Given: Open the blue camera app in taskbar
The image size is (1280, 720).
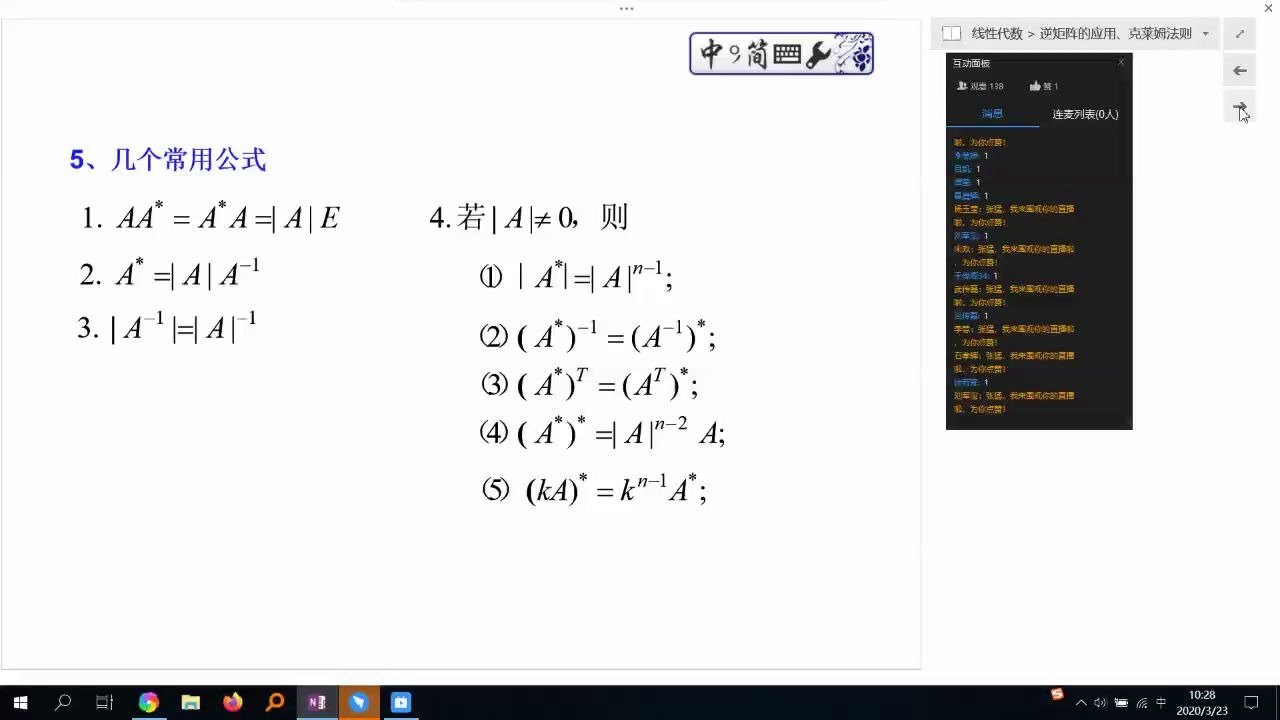Looking at the screenshot, I should (x=401, y=702).
